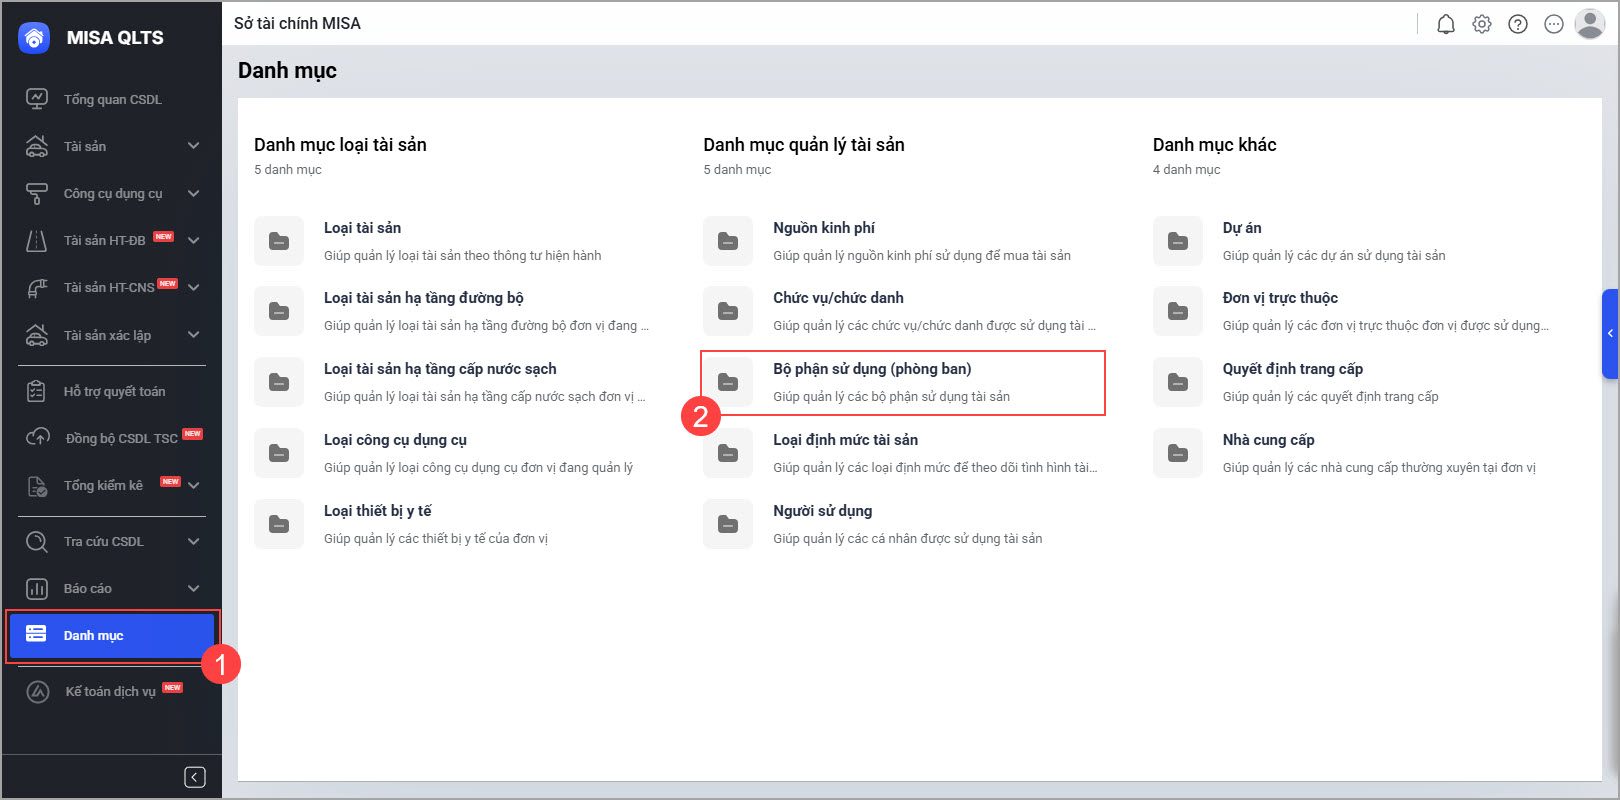The width and height of the screenshot is (1620, 800).
Task: Open Nhà cung cấp category link
Action: click(1268, 440)
